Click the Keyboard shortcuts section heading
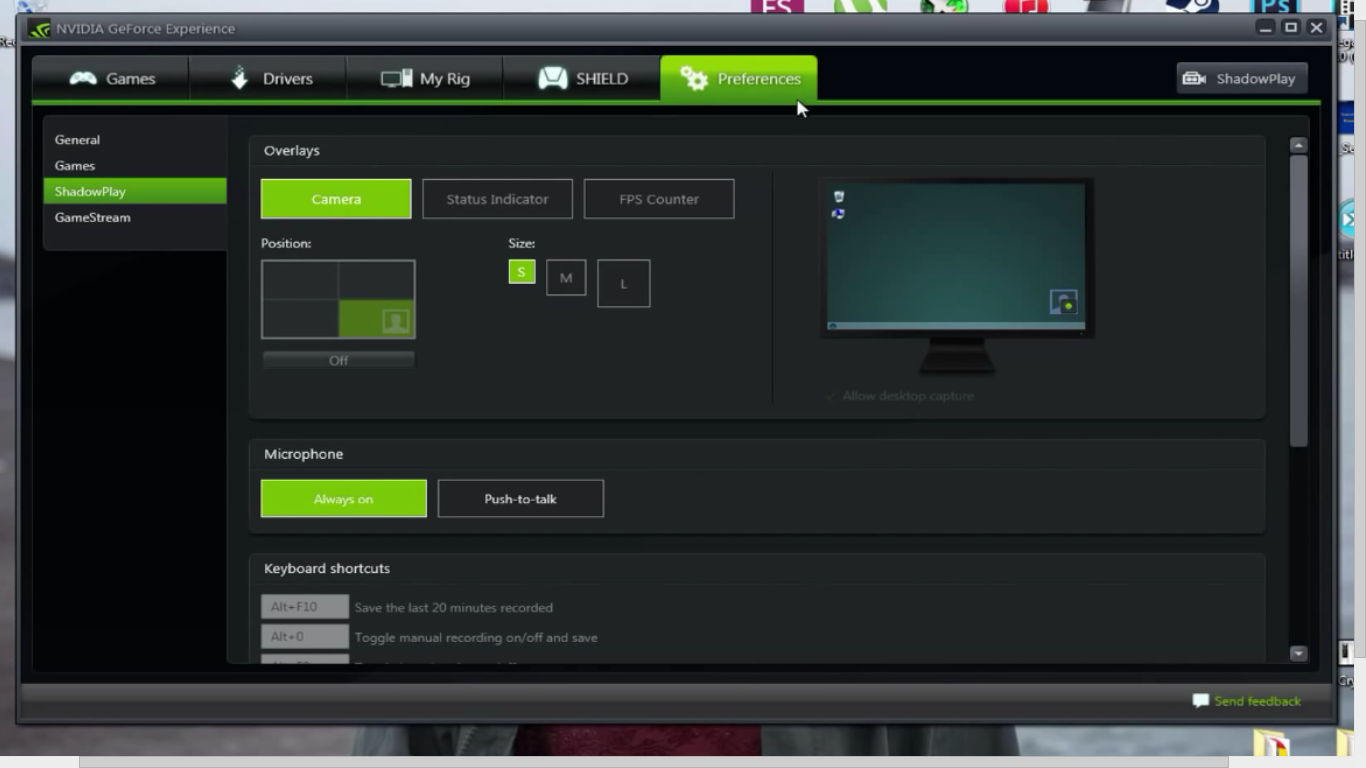1366x768 pixels. pos(327,569)
